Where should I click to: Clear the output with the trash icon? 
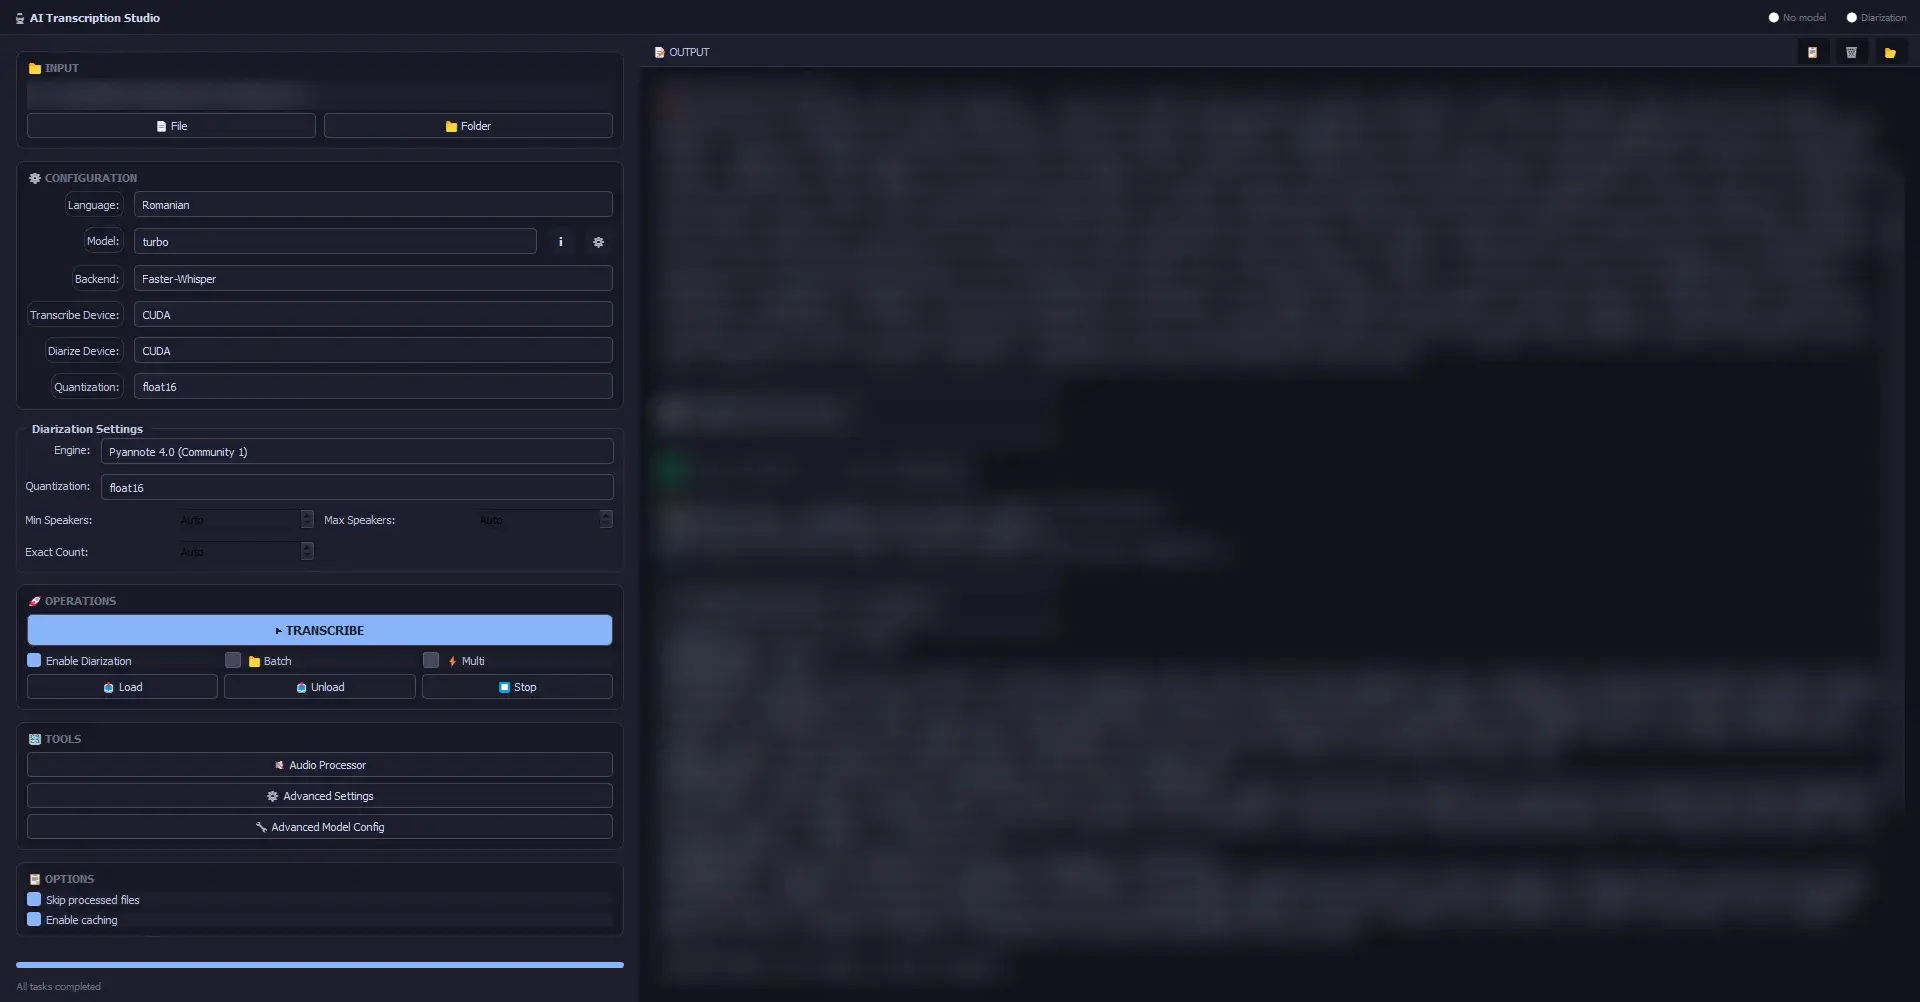[1851, 52]
